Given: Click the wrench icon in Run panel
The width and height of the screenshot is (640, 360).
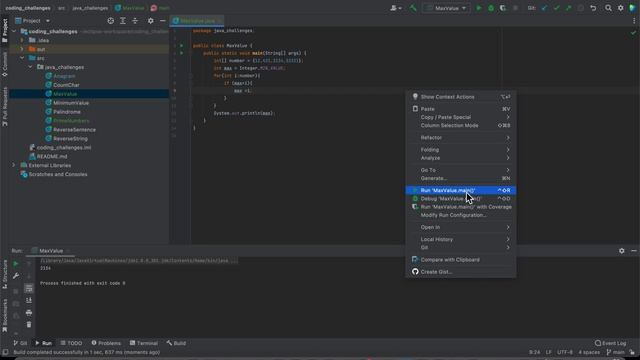Looking at the screenshot, I should click(16, 276).
